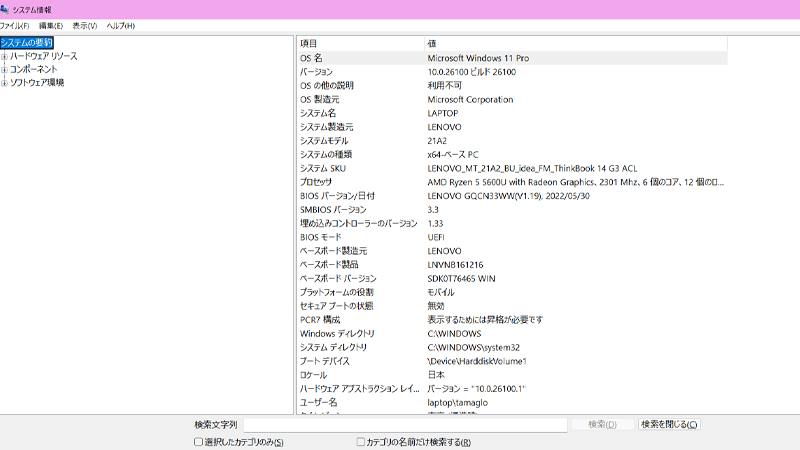Image resolution: width=800 pixels, height=450 pixels.
Task: Select the BIOS バージョン/日付 row
Action: (512, 196)
